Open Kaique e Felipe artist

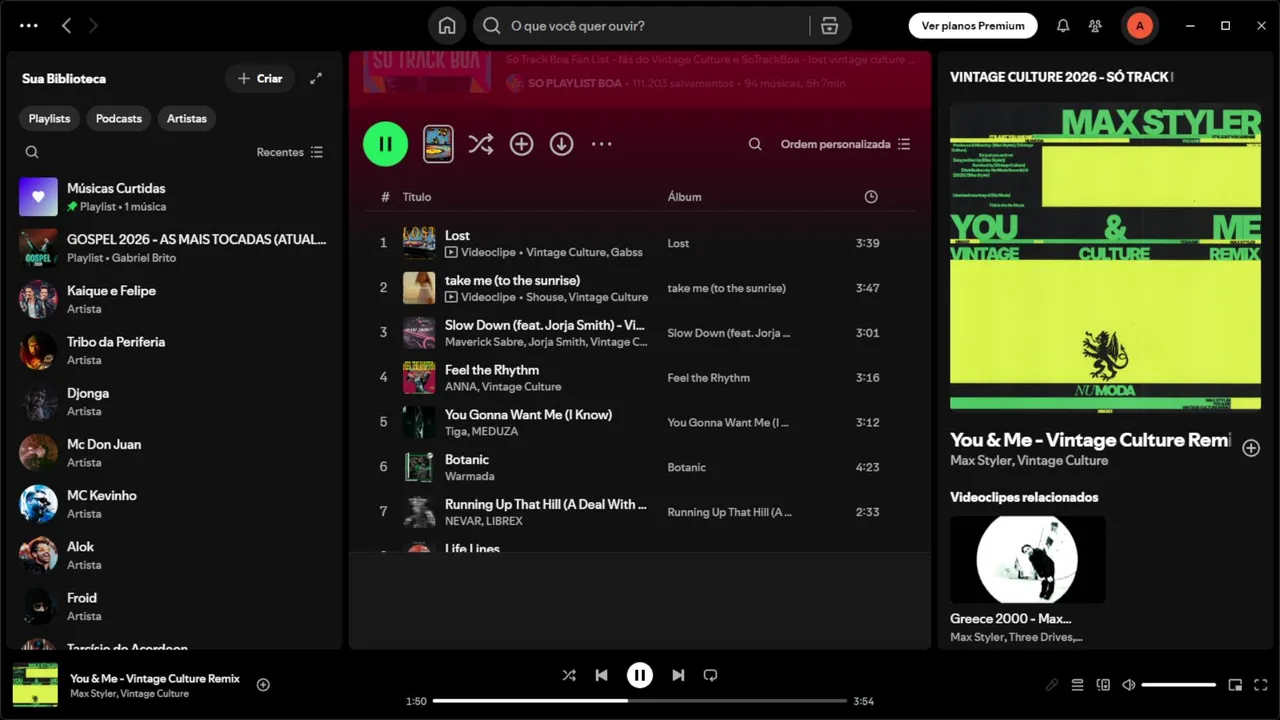pyautogui.click(x=175, y=299)
